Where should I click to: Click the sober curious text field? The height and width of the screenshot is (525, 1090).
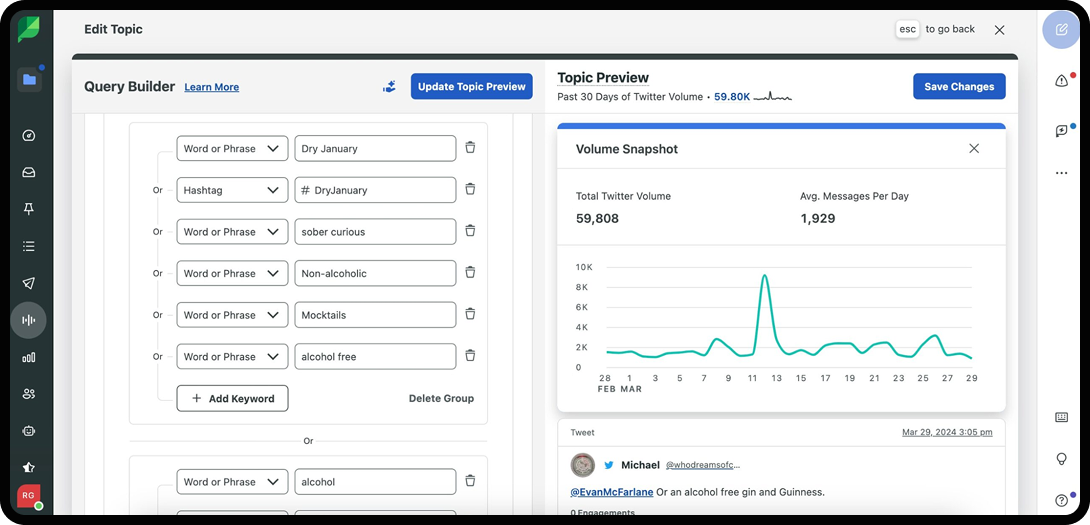[375, 232]
